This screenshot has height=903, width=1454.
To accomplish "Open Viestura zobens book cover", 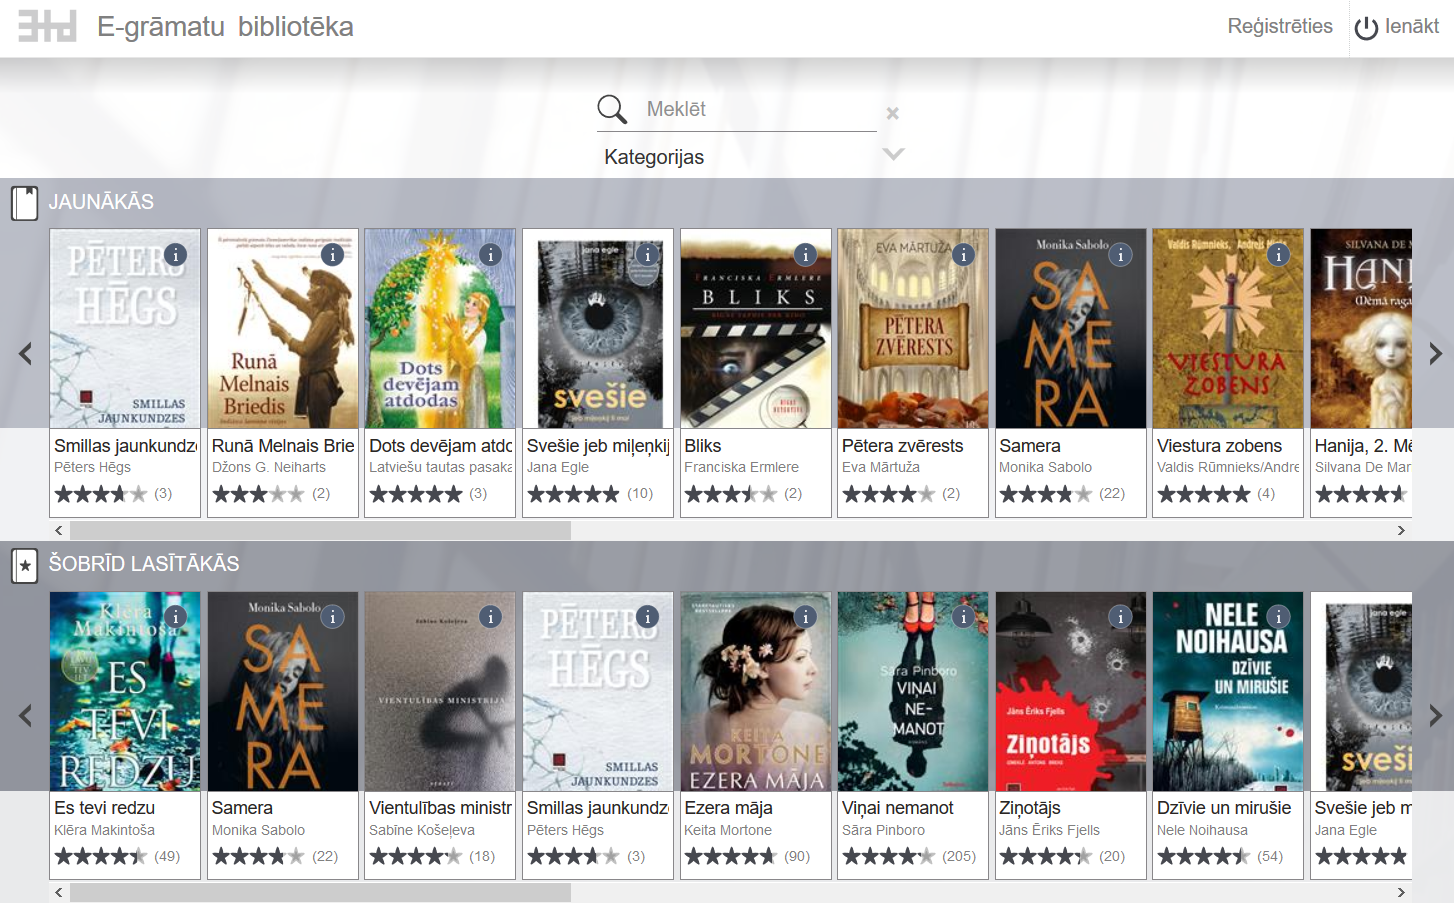I will pos(1228,329).
